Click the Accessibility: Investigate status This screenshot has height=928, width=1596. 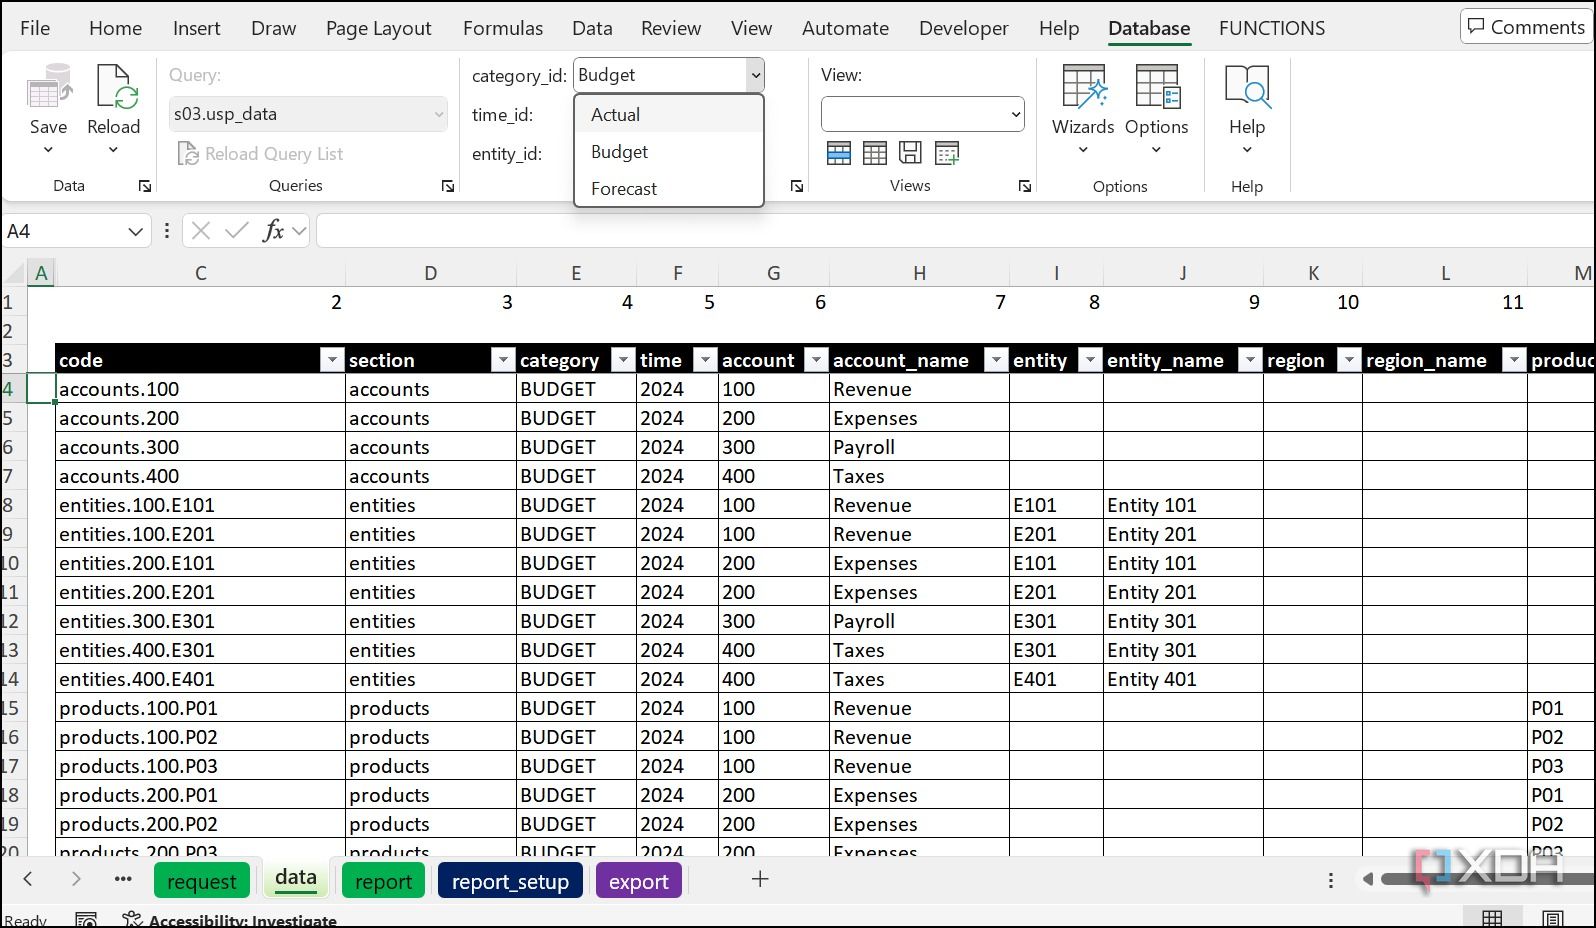230,920
